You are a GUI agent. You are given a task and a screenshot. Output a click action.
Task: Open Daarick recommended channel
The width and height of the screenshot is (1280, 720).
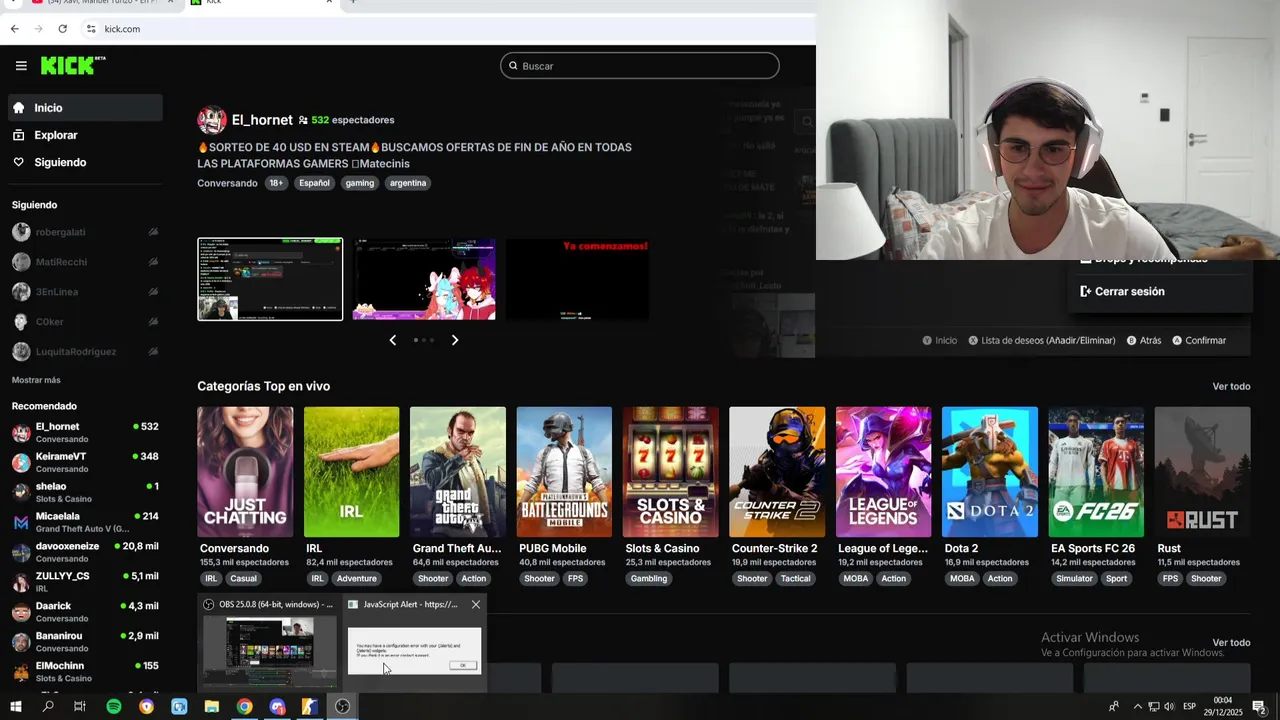point(85,612)
